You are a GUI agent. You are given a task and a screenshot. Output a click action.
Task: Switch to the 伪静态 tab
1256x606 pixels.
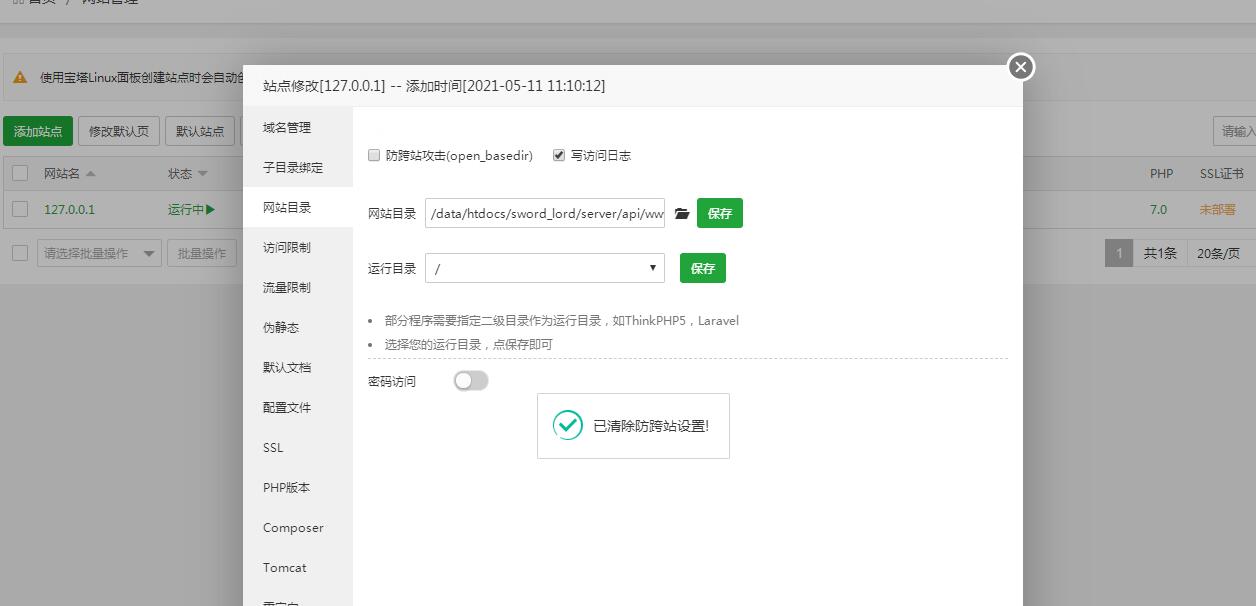[281, 327]
